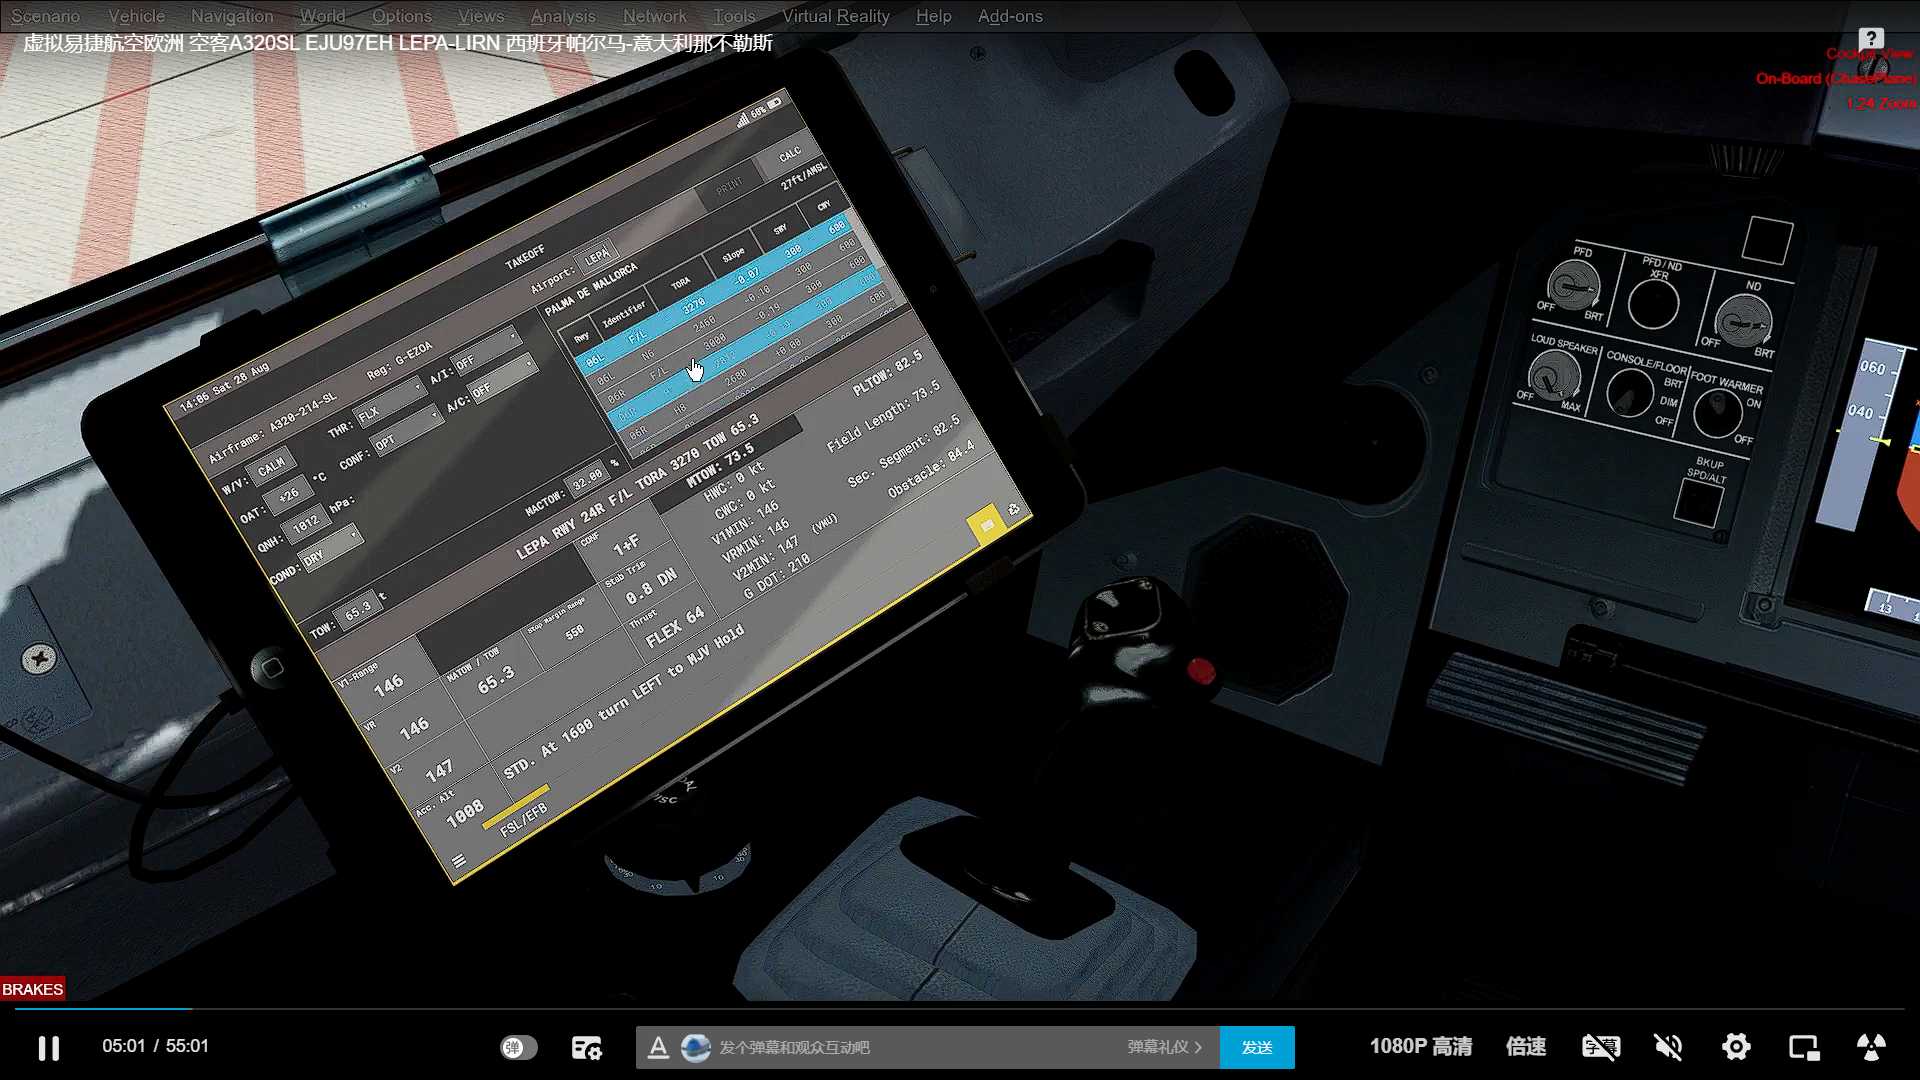Screen dimensions: 1920x1080
Task: Open the COND DRY dropdown
Action: (x=333, y=549)
